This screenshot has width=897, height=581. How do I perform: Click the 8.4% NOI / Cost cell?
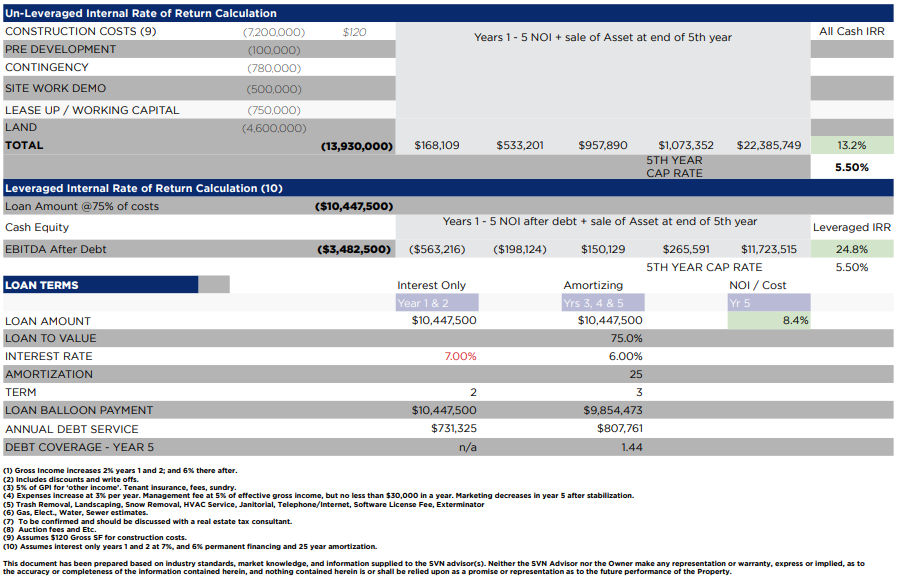point(769,321)
